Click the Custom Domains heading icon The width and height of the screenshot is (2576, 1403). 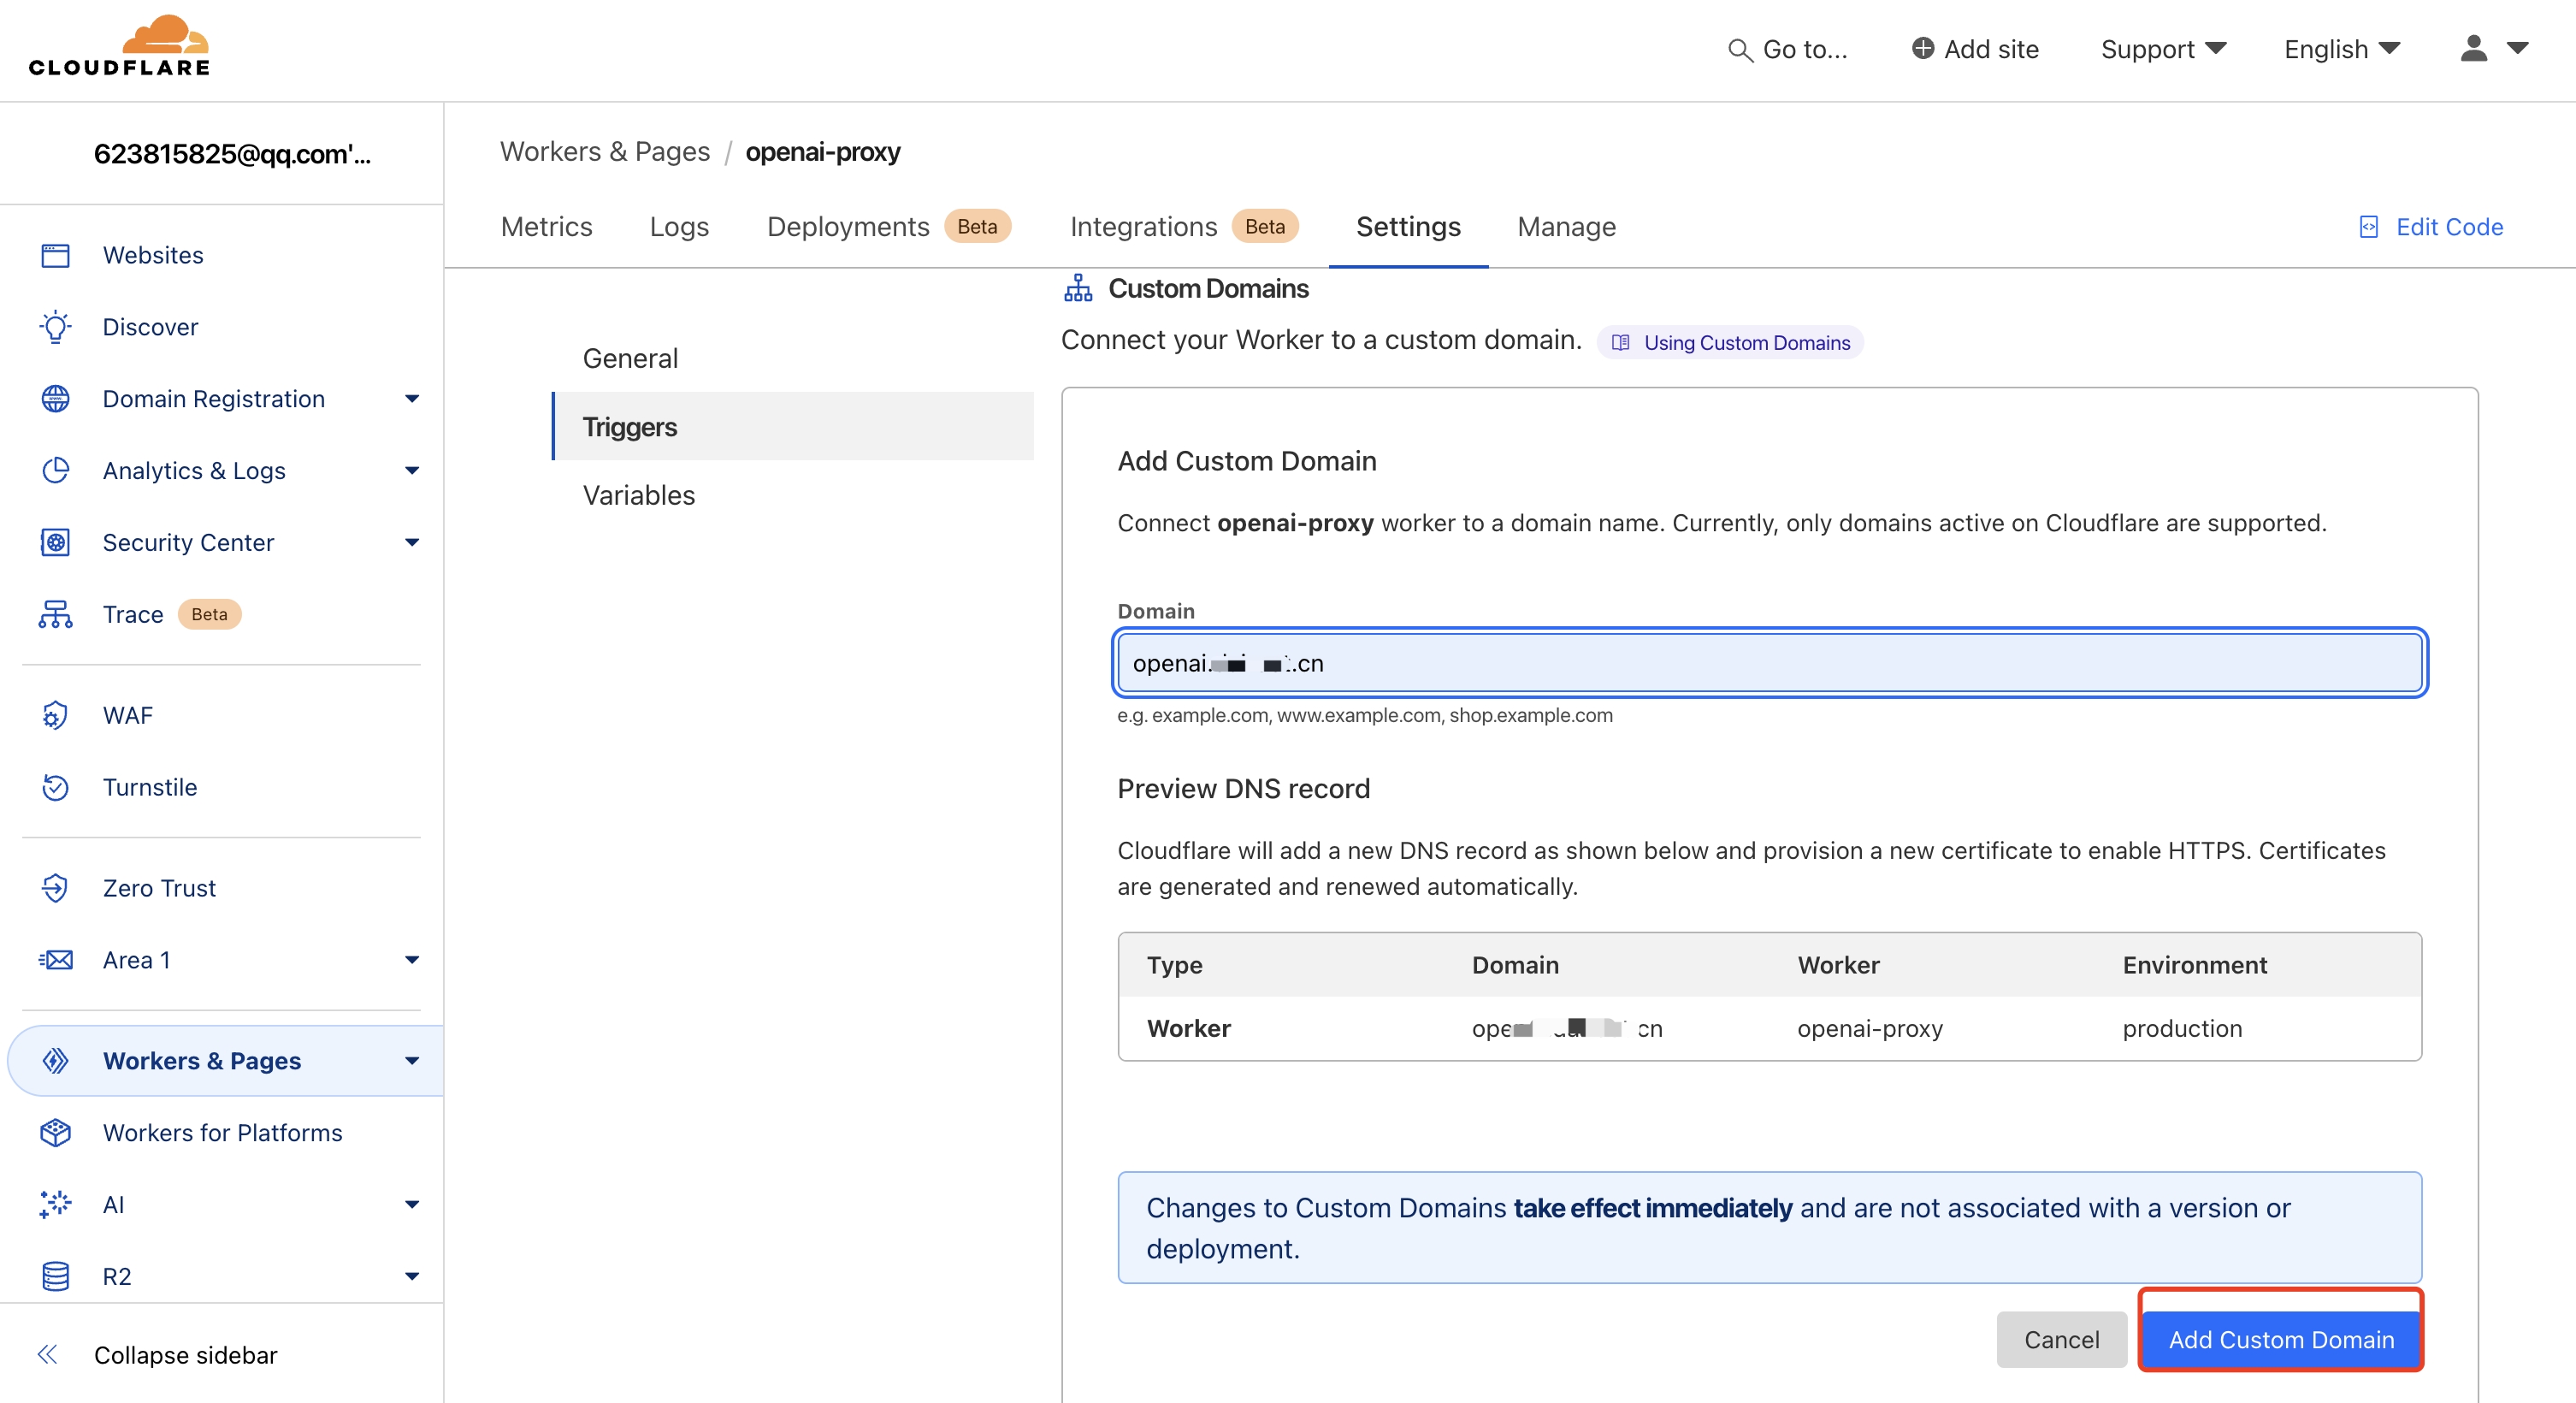click(1078, 288)
